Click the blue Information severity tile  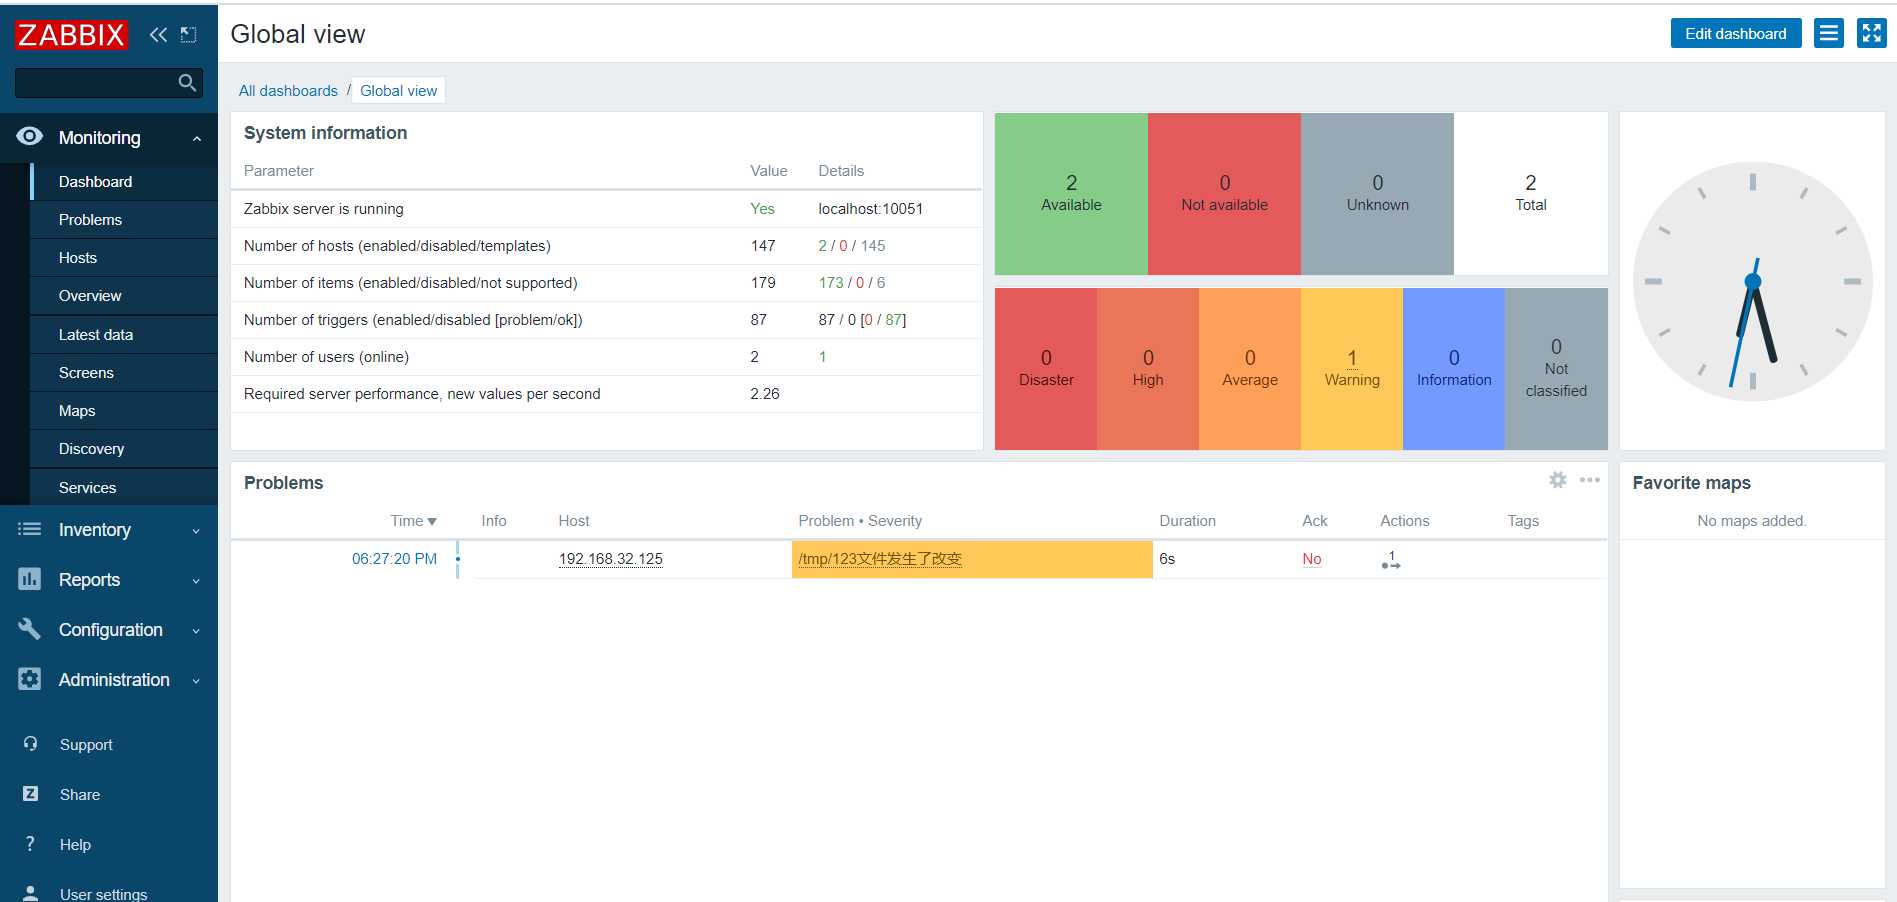click(x=1454, y=369)
